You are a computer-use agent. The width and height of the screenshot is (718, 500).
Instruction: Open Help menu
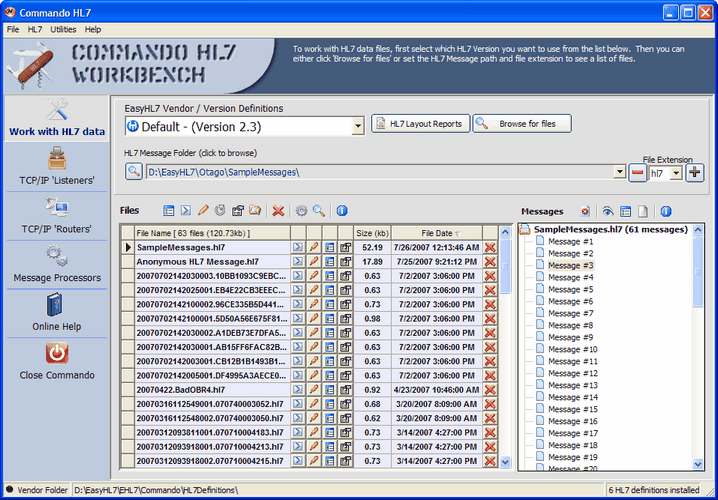tap(93, 29)
